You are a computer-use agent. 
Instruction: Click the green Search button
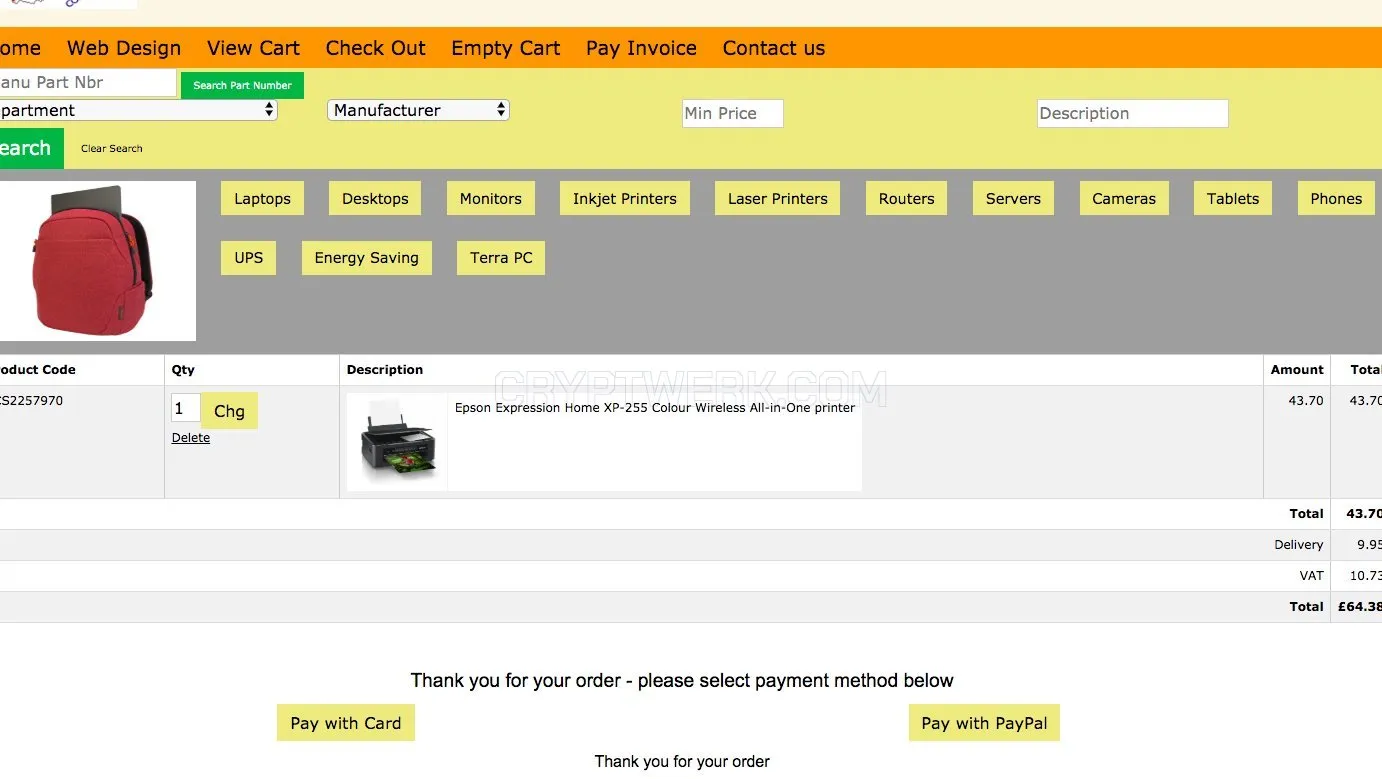click(x=30, y=148)
